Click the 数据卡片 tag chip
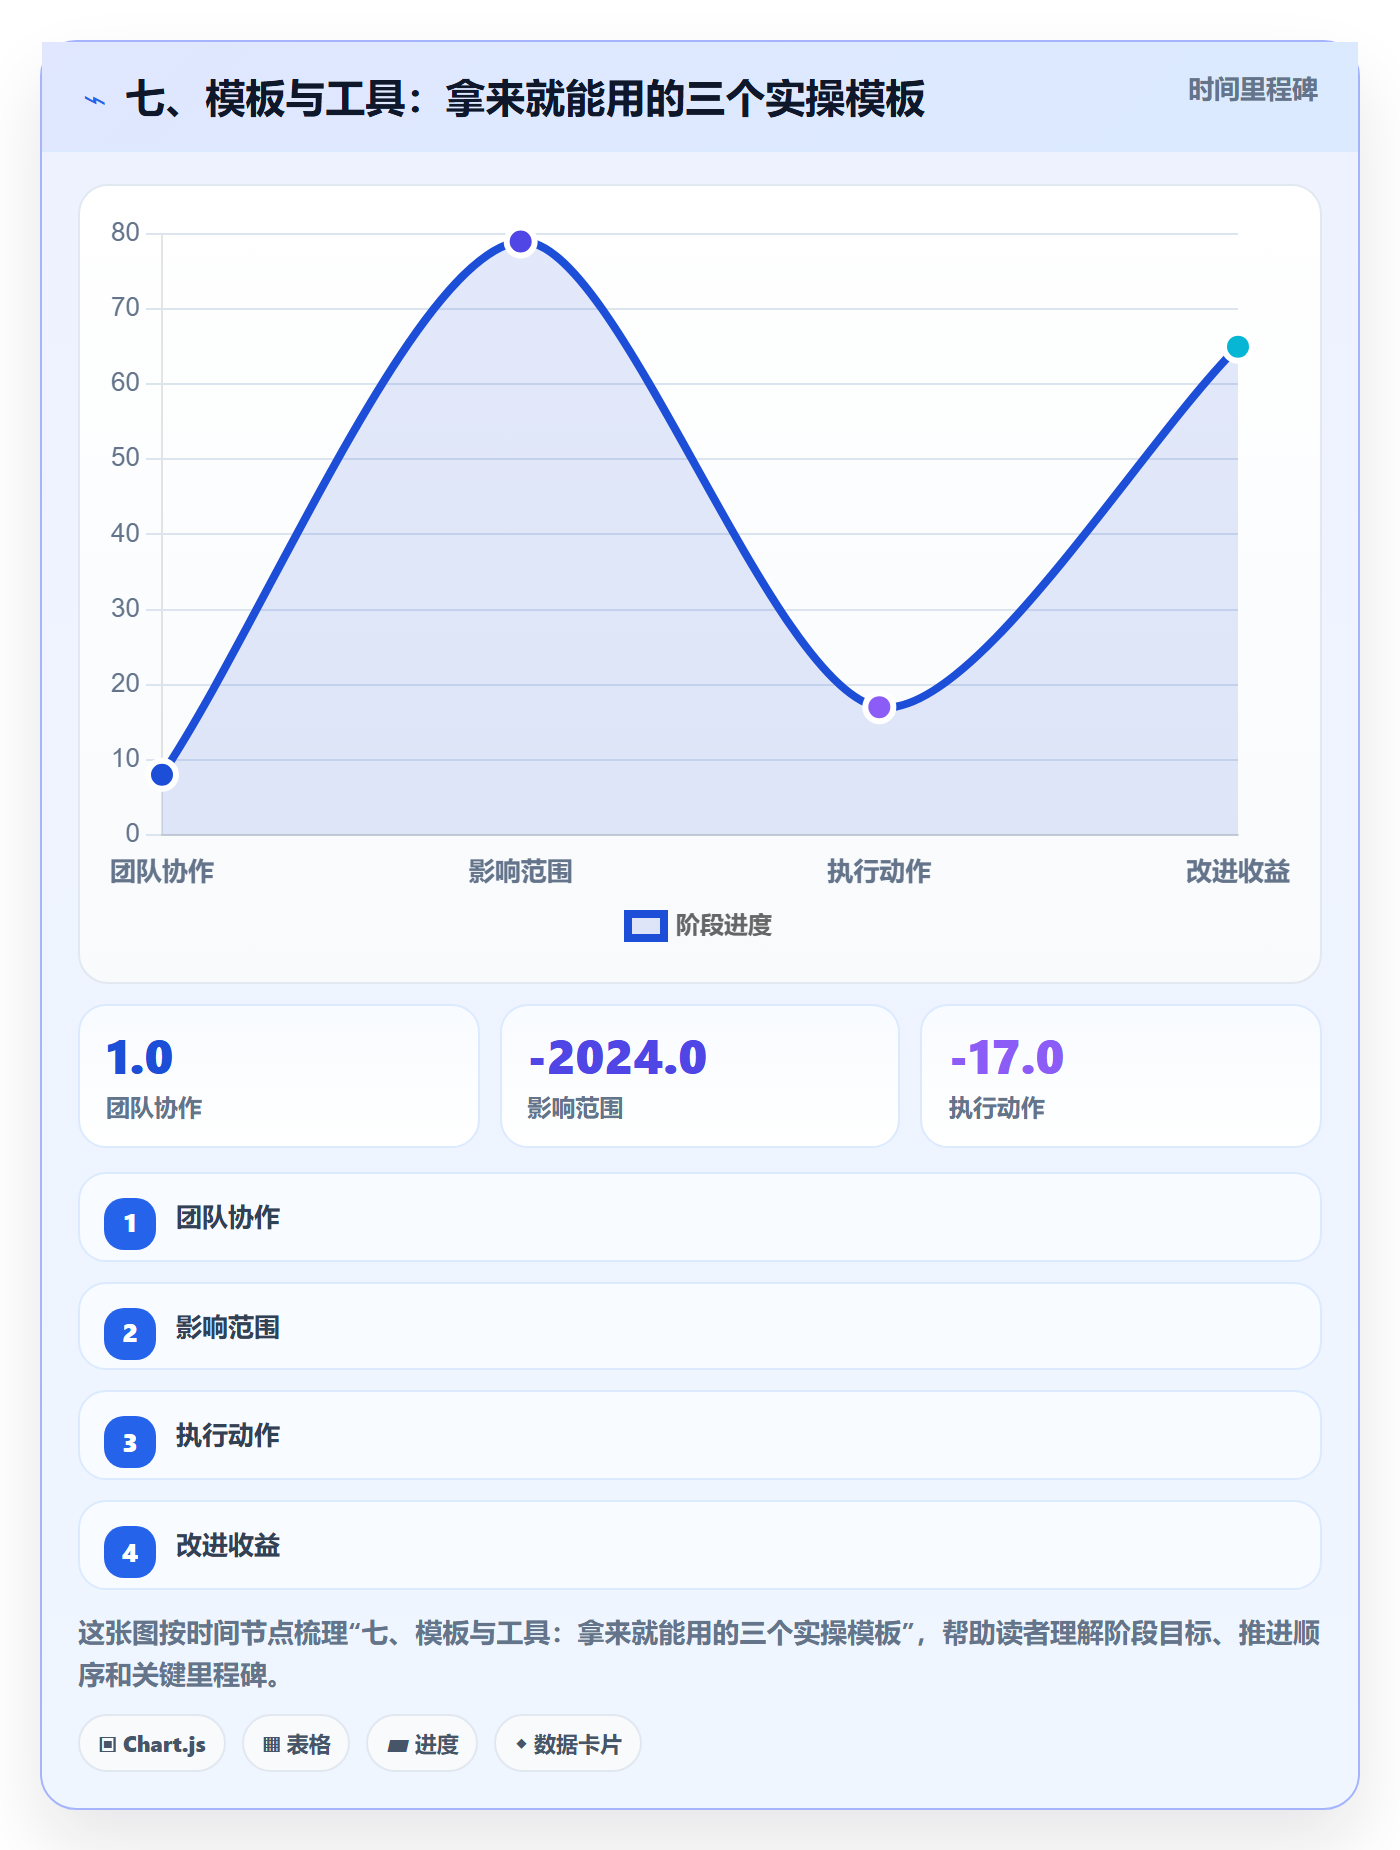 568,1744
